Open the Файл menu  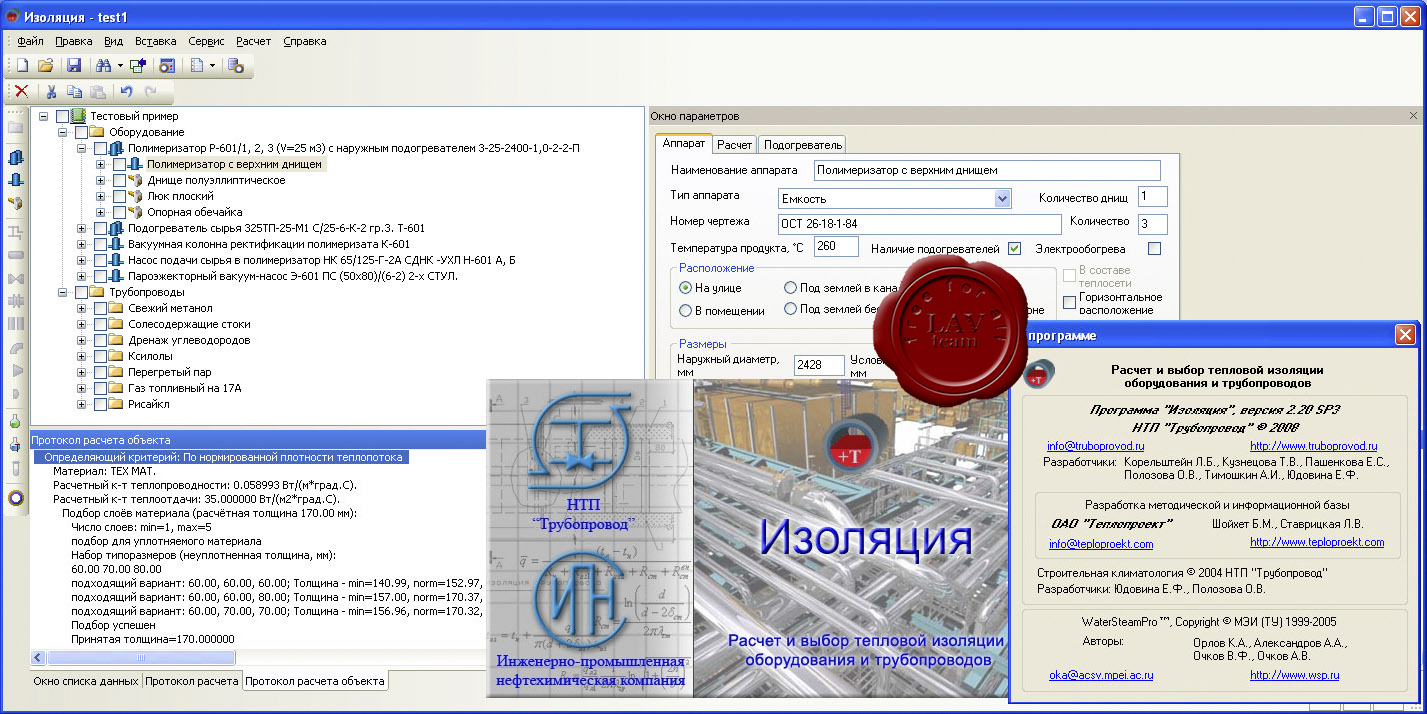click(x=30, y=41)
